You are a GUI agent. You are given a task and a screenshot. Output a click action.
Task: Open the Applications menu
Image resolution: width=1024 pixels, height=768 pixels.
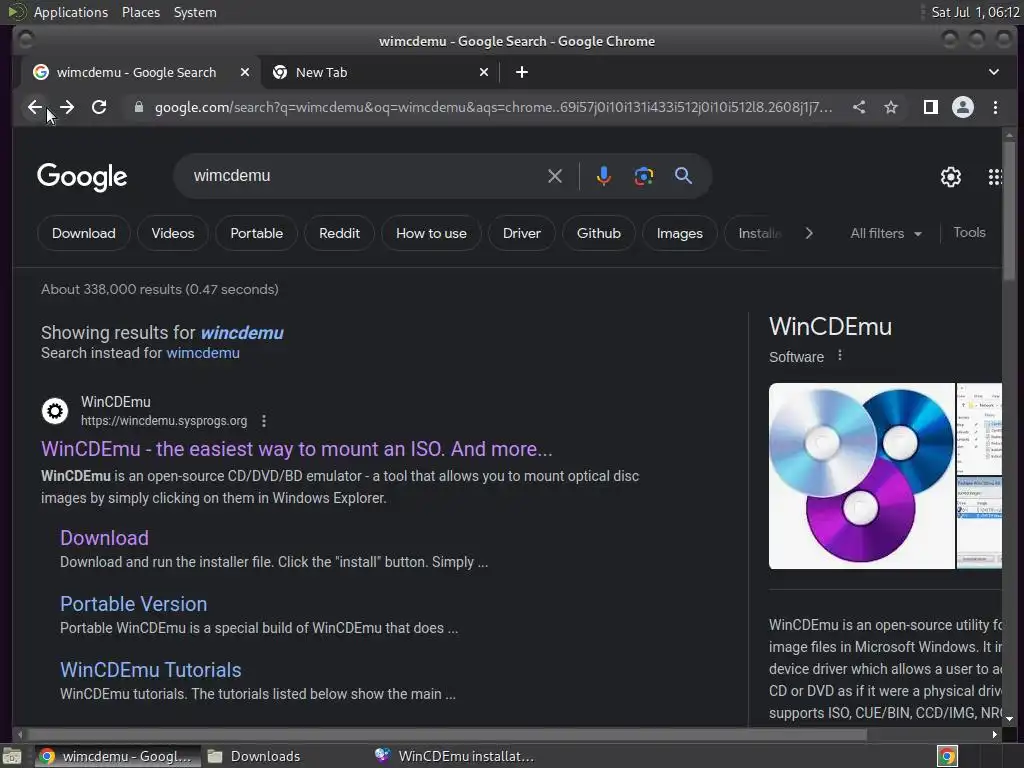pyautogui.click(x=71, y=12)
